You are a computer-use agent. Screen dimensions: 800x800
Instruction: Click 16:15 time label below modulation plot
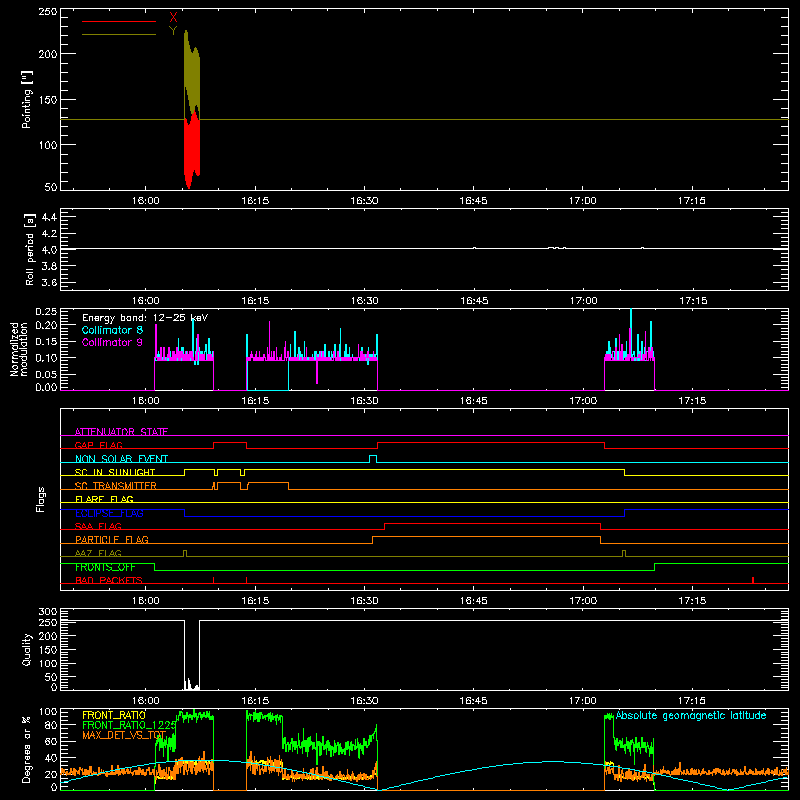255,401
